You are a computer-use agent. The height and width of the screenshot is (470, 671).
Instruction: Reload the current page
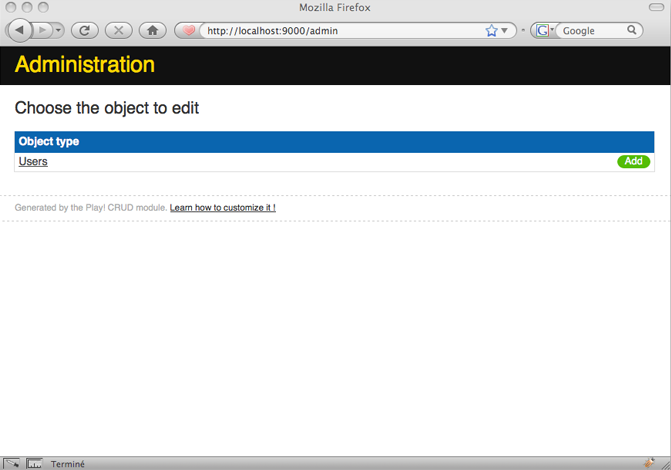point(84,30)
